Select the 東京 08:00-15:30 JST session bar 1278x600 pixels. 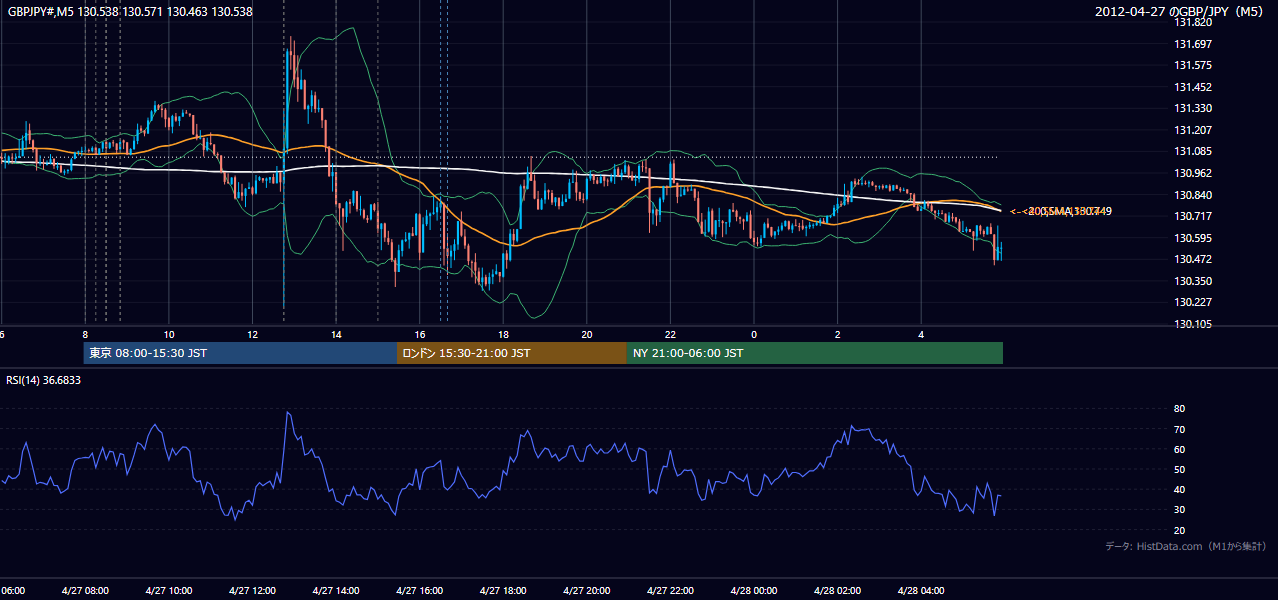coord(240,353)
